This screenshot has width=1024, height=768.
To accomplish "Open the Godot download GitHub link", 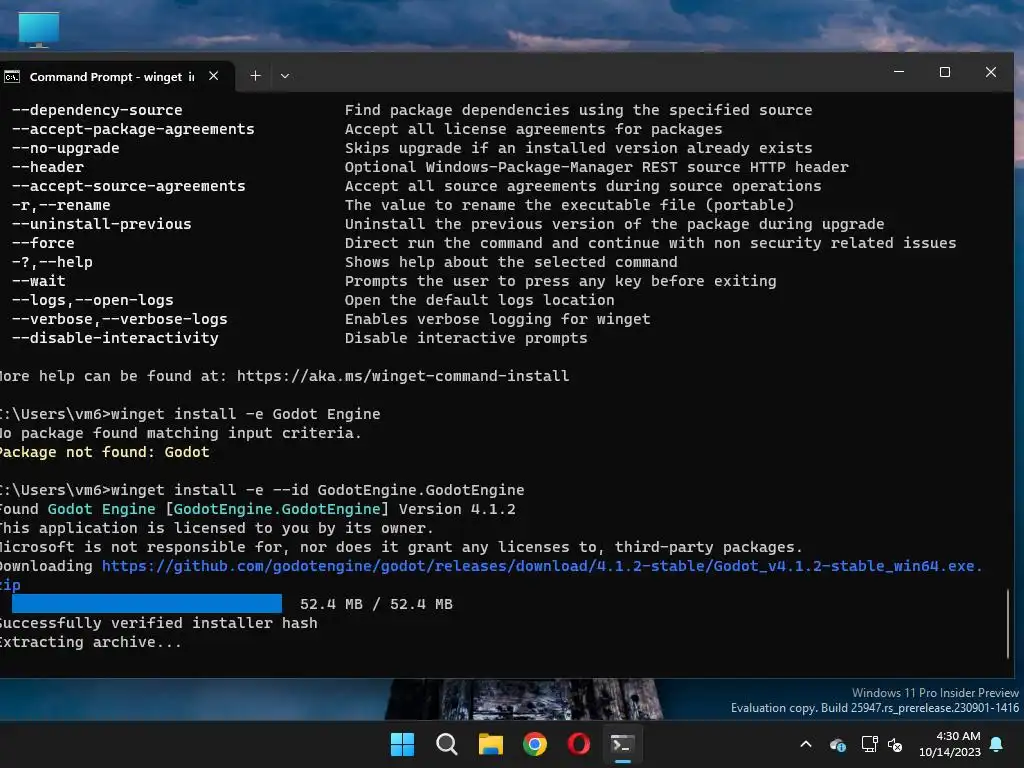I will pos(541,566).
